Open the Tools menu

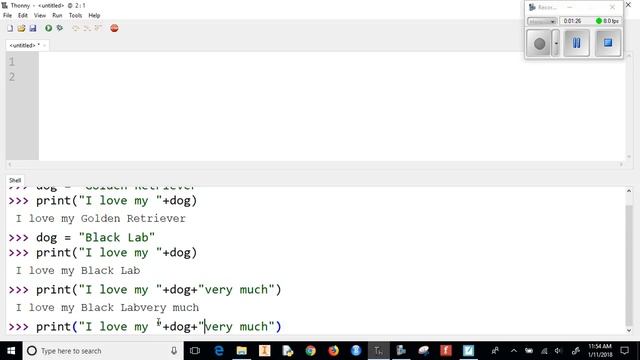click(75, 16)
